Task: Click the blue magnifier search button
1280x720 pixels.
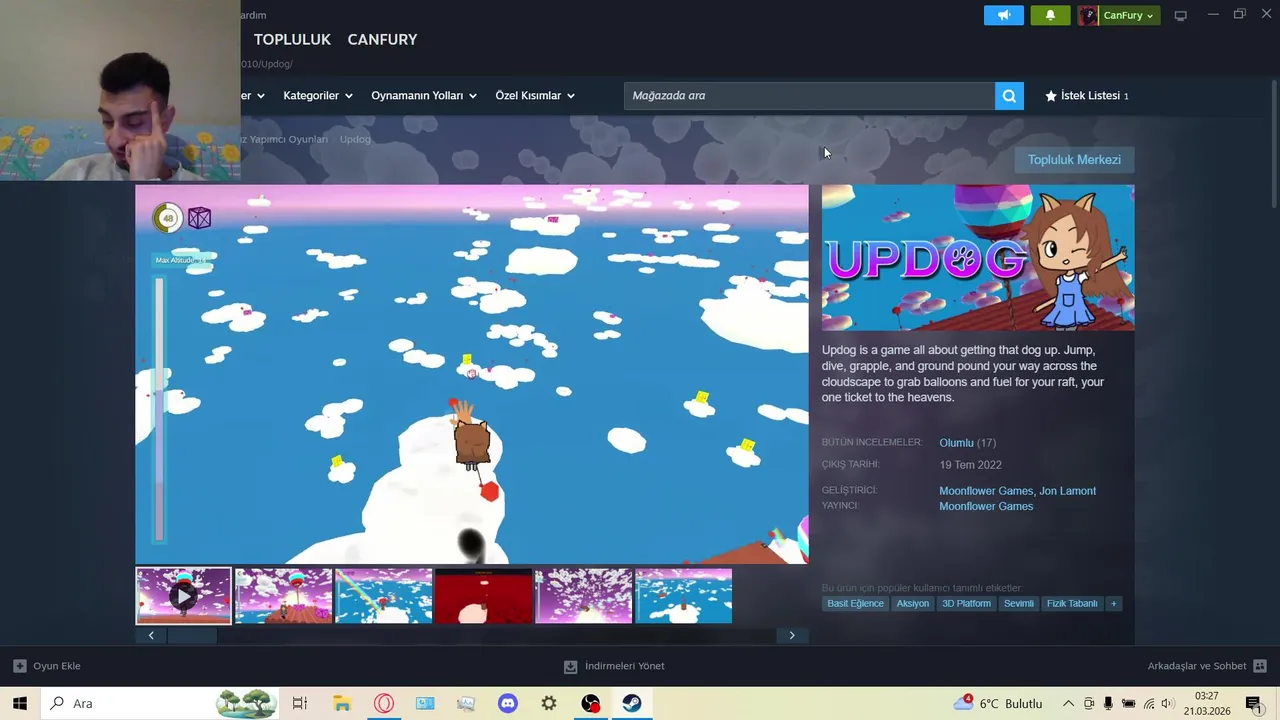Action: pyautogui.click(x=1009, y=96)
